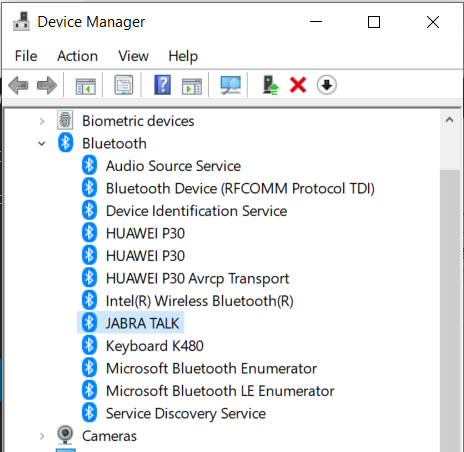Click the blue Help question-mark icon
This screenshot has width=464, height=452.
pos(162,85)
